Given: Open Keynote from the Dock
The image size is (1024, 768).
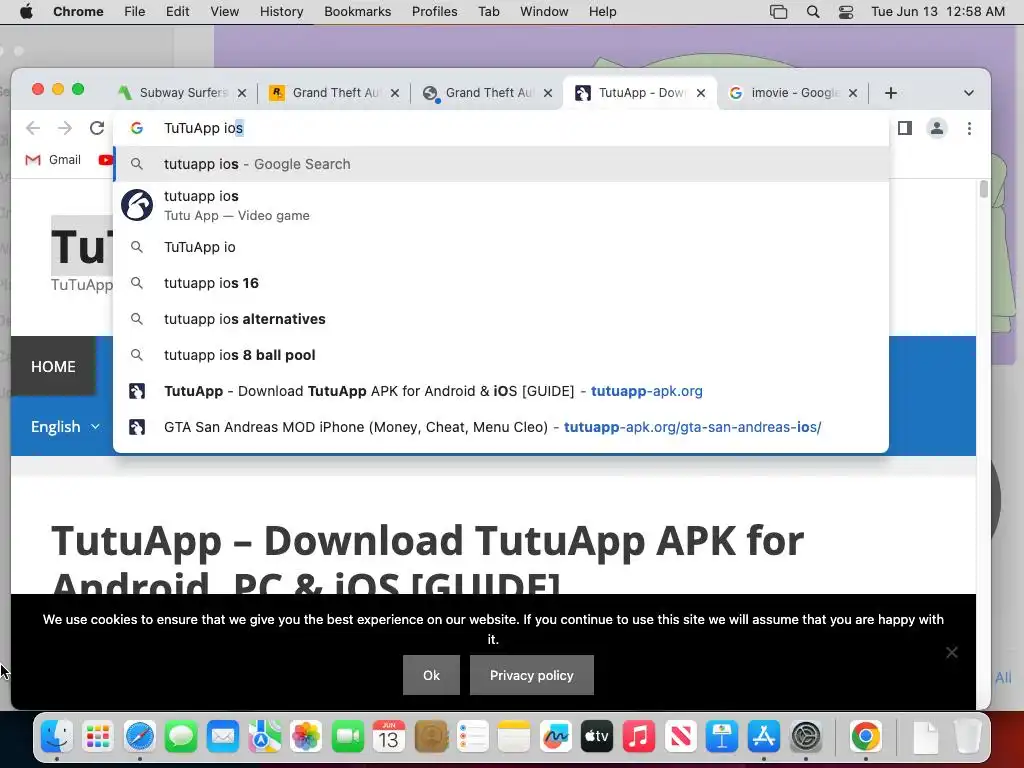Looking at the screenshot, I should (x=722, y=737).
